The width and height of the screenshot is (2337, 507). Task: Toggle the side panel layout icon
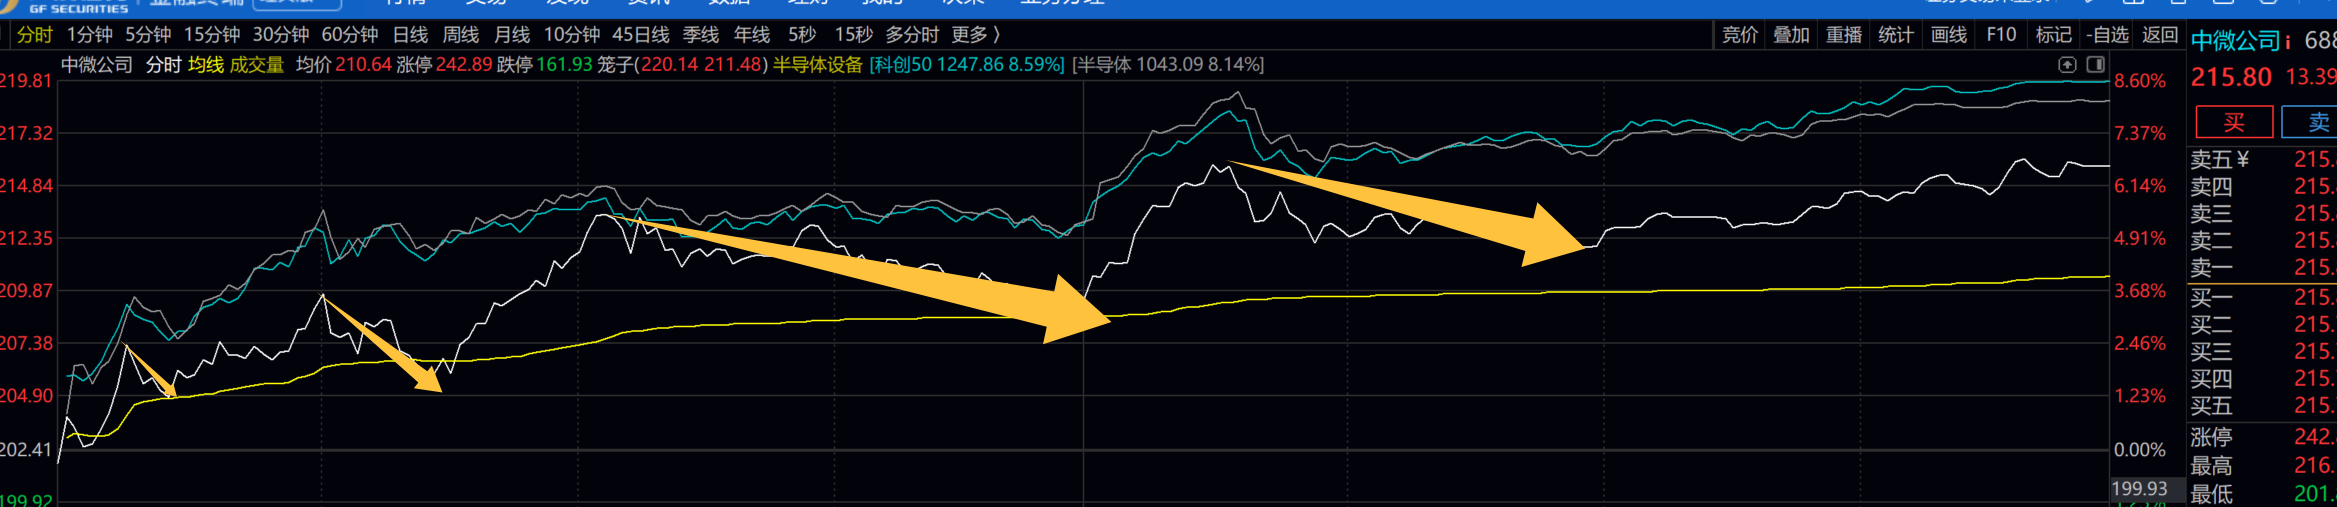[2095, 65]
